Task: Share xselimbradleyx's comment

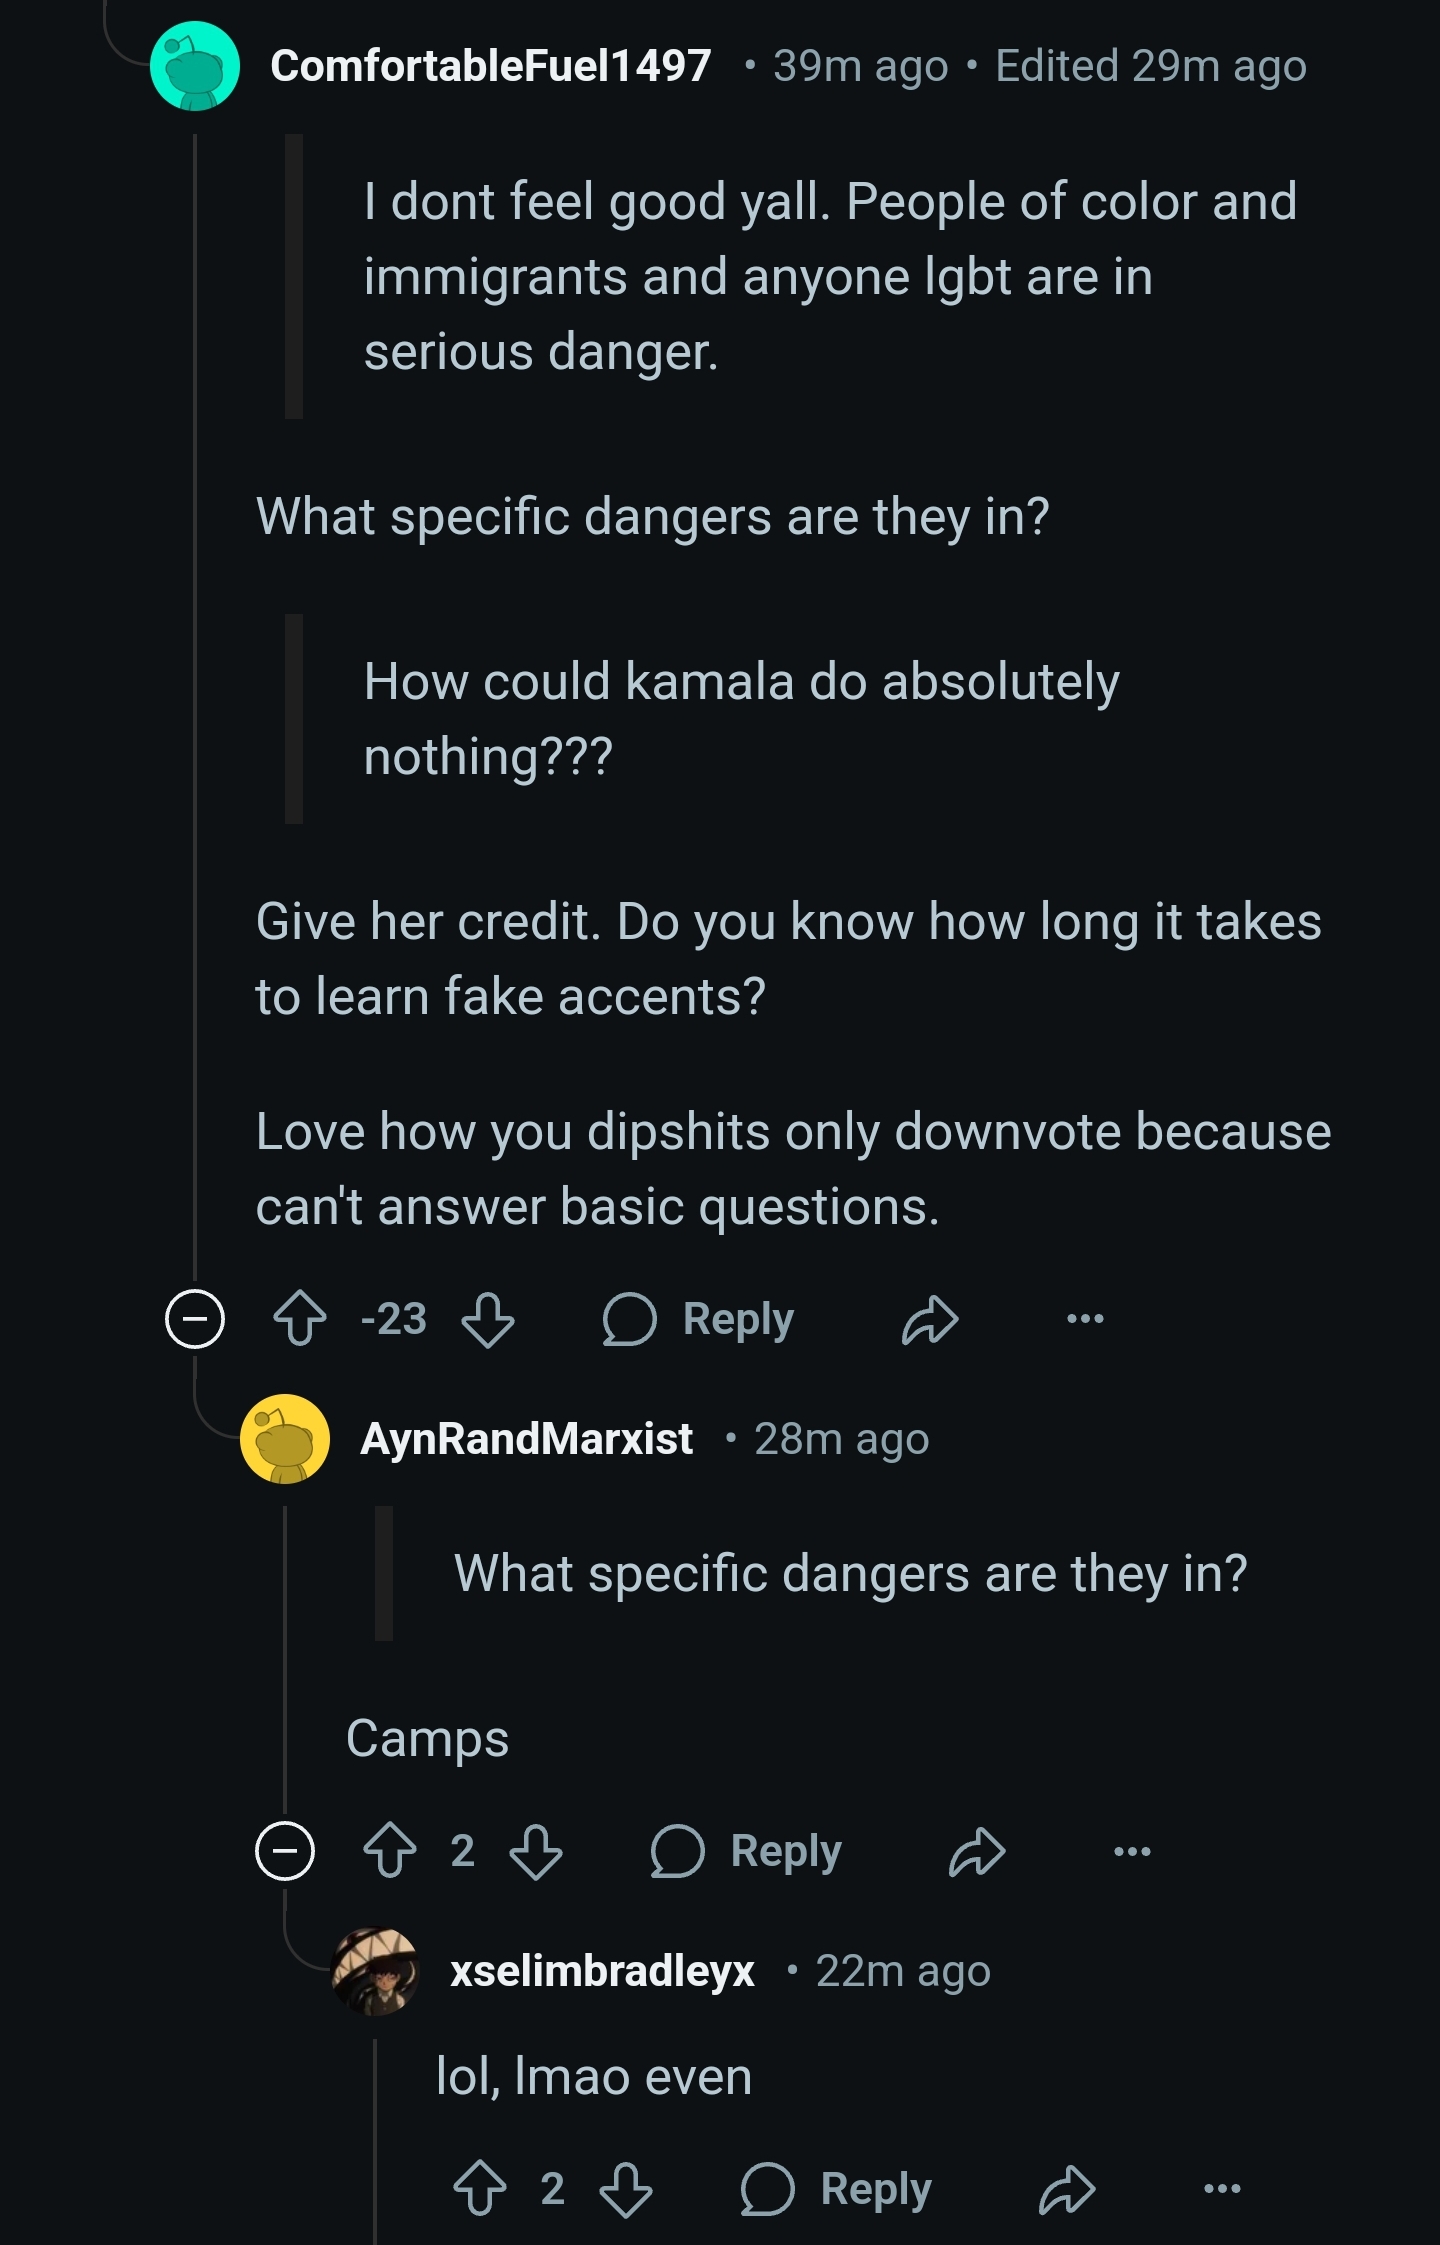Action: 1067,2189
